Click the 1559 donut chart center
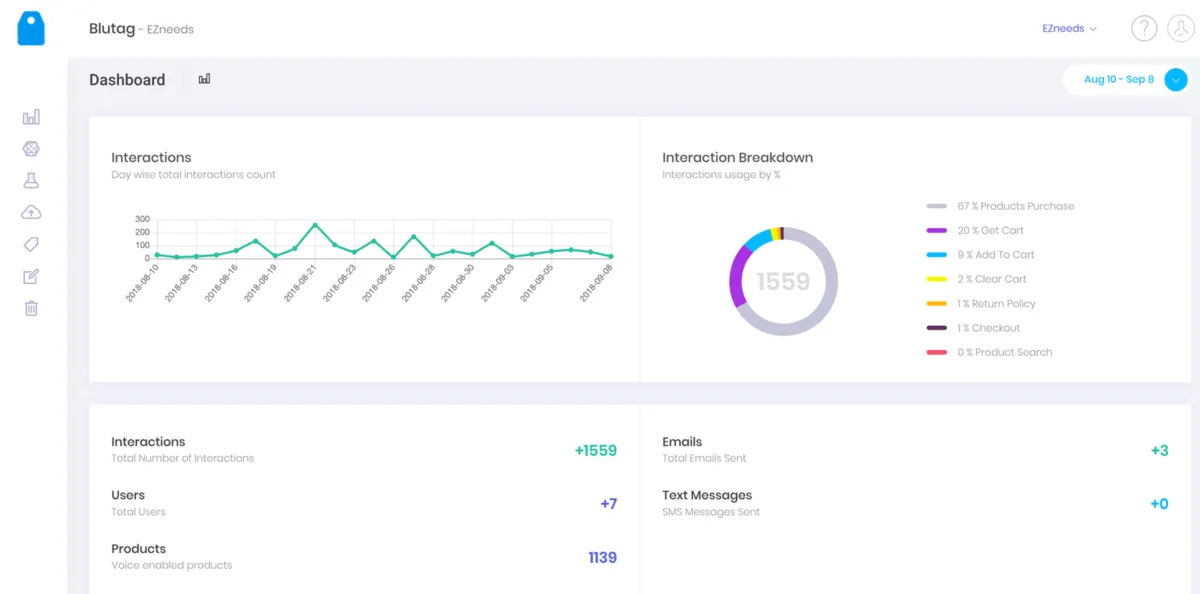This screenshot has width=1200, height=594. point(783,282)
